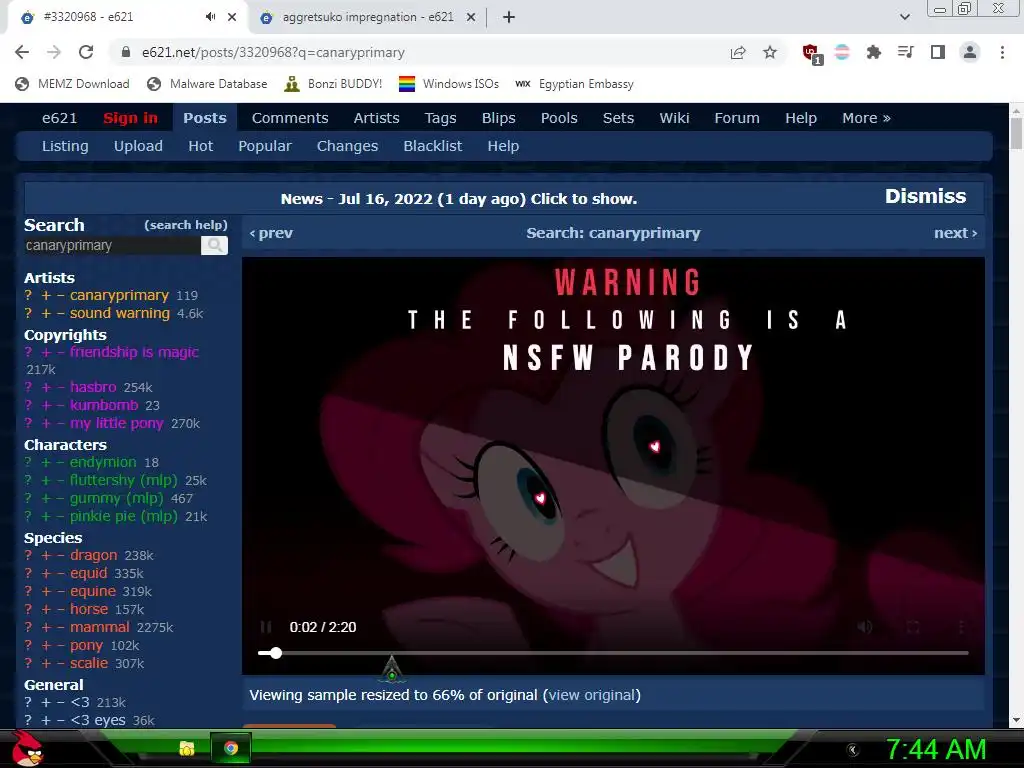Click the browser forward arrow
This screenshot has height=768, width=1024.
tap(54, 52)
